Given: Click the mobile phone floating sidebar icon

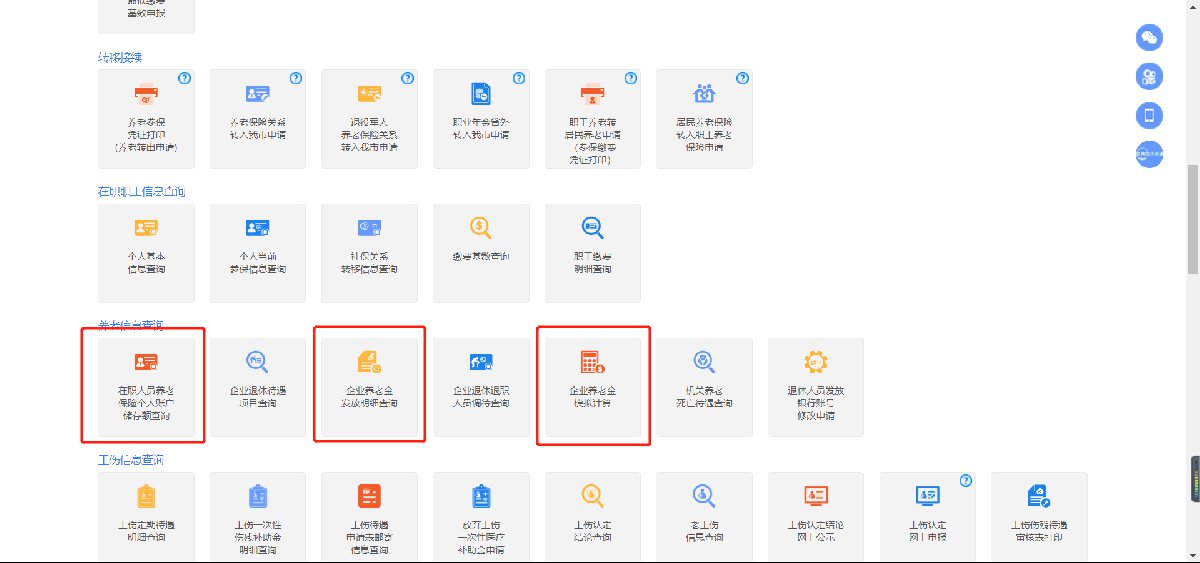Looking at the screenshot, I should [x=1150, y=115].
